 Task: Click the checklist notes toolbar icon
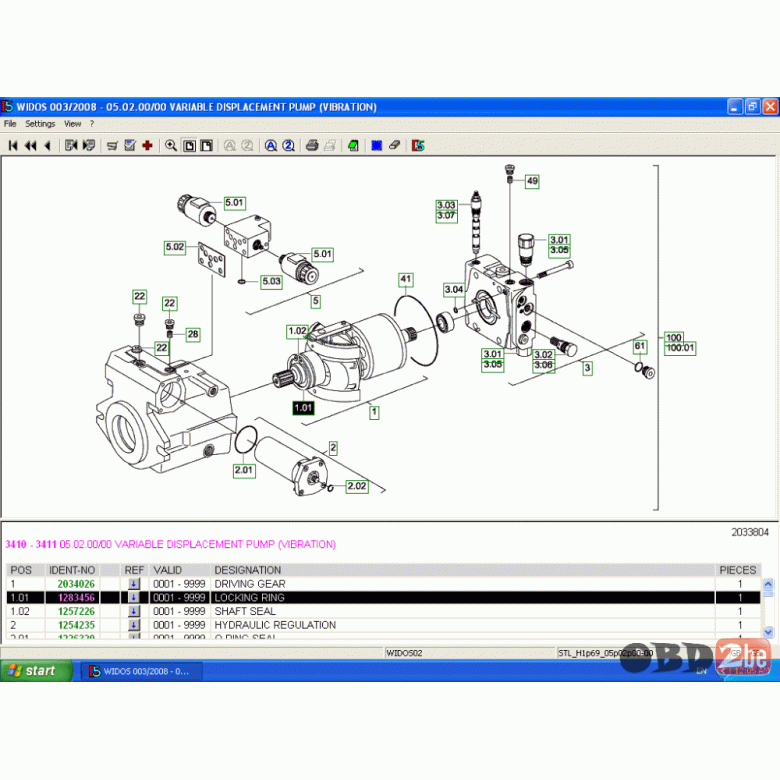point(130,145)
